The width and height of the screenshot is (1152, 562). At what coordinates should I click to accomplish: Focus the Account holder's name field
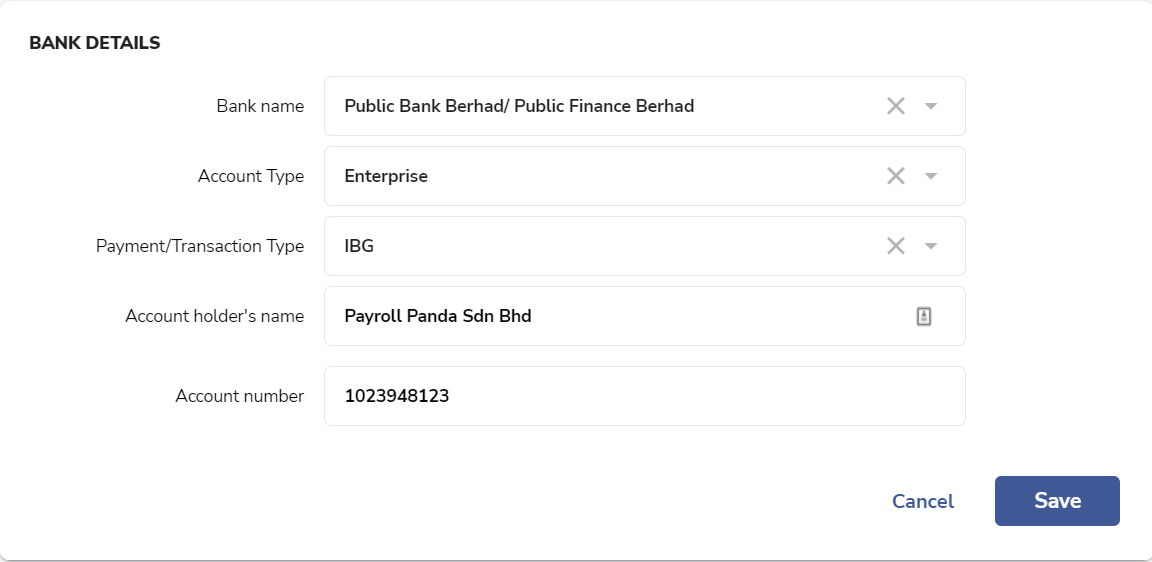point(644,316)
